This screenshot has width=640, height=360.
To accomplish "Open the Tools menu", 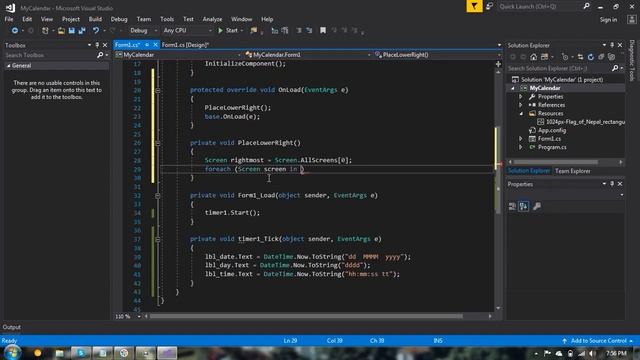I will coord(167,19).
